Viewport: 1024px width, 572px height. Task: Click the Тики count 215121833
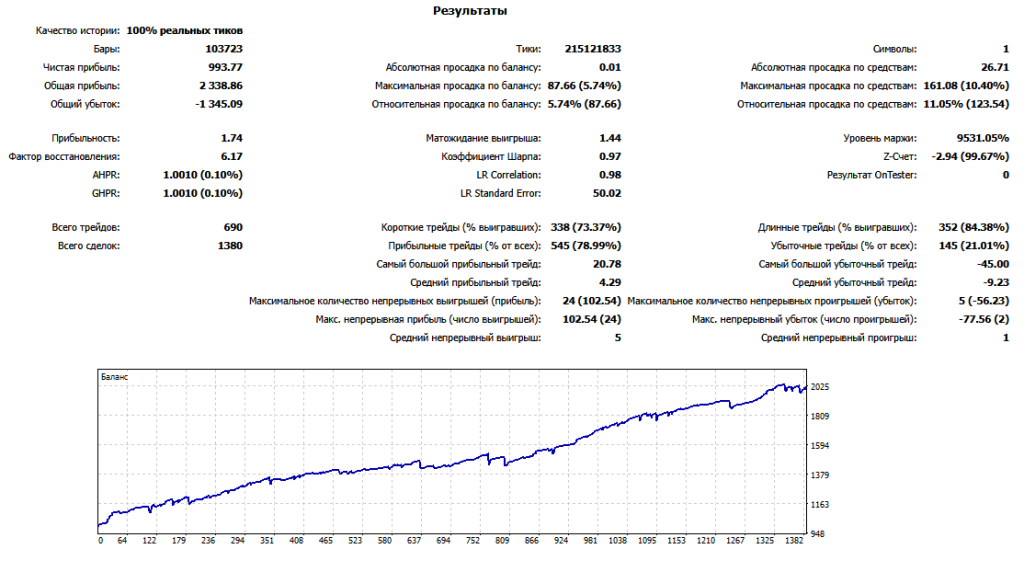(592, 49)
